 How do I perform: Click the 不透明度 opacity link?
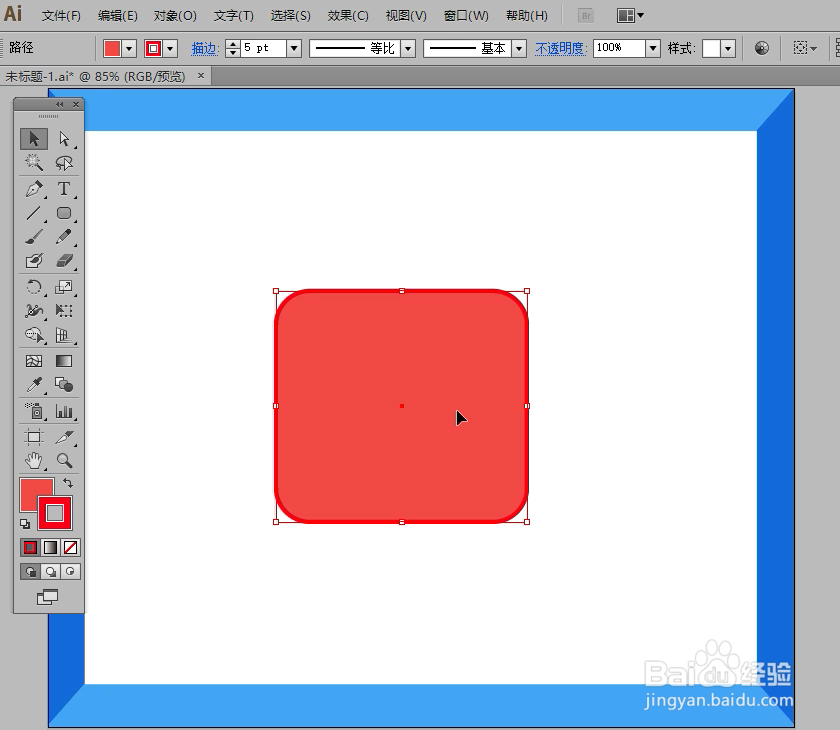point(560,49)
